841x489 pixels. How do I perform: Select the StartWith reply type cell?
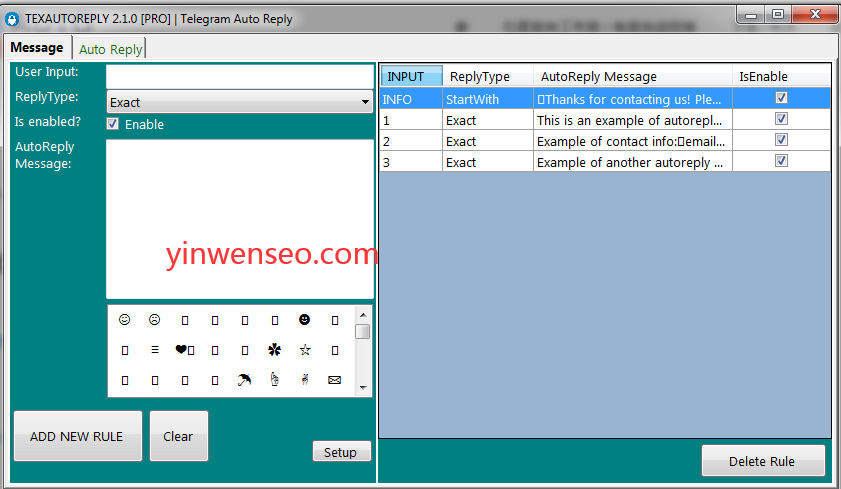488,99
